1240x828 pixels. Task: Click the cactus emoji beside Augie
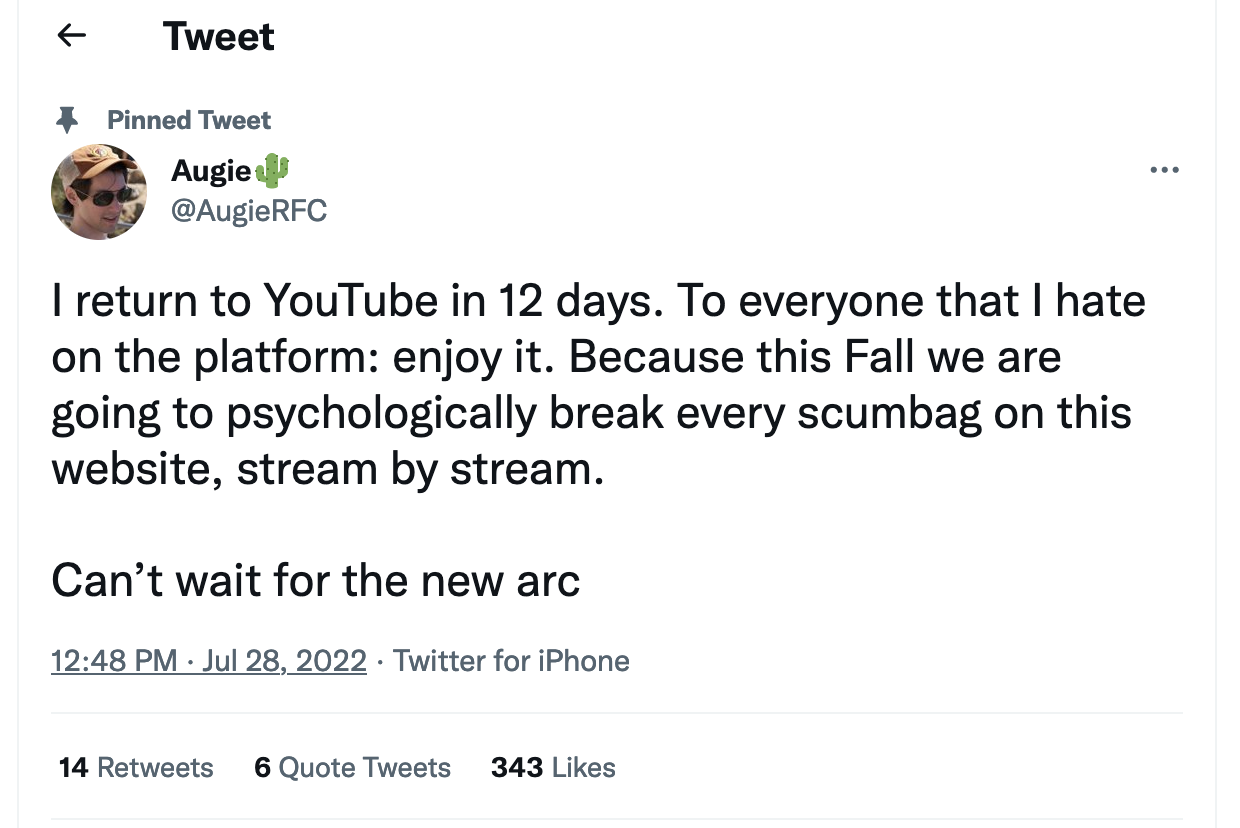273,171
